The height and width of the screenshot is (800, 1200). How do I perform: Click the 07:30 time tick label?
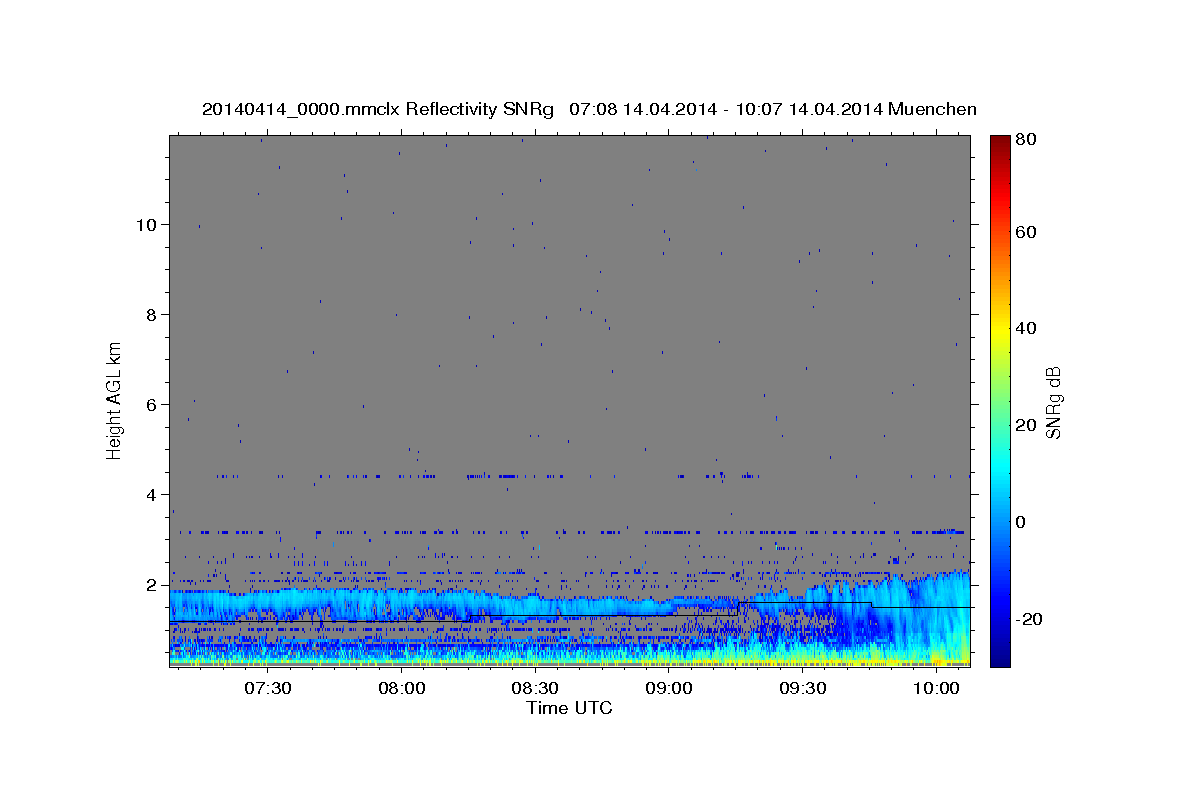coord(268,689)
